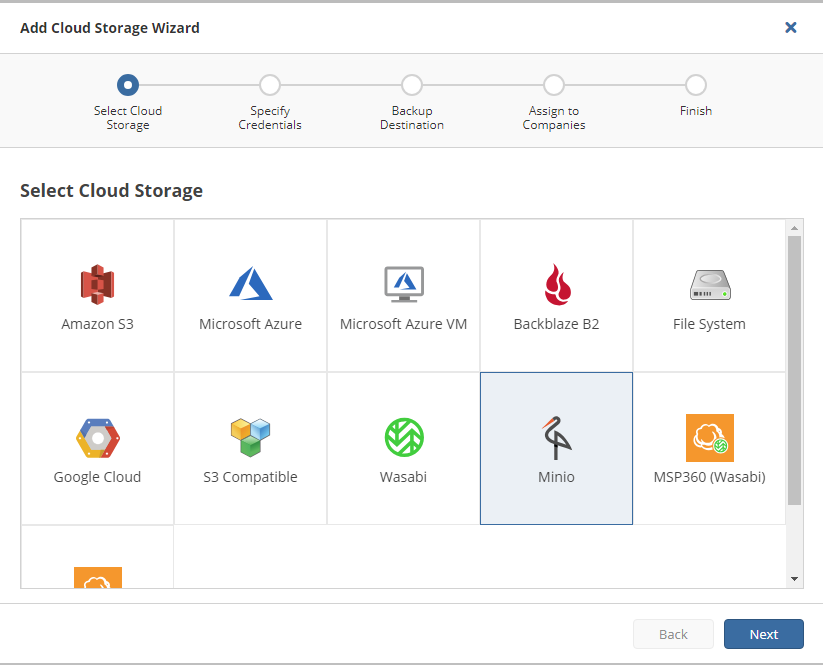Click the S3 Compatible label

pyautogui.click(x=250, y=477)
